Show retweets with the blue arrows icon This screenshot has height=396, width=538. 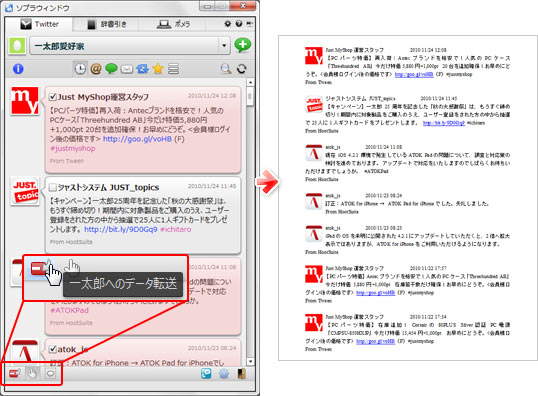click(142, 69)
